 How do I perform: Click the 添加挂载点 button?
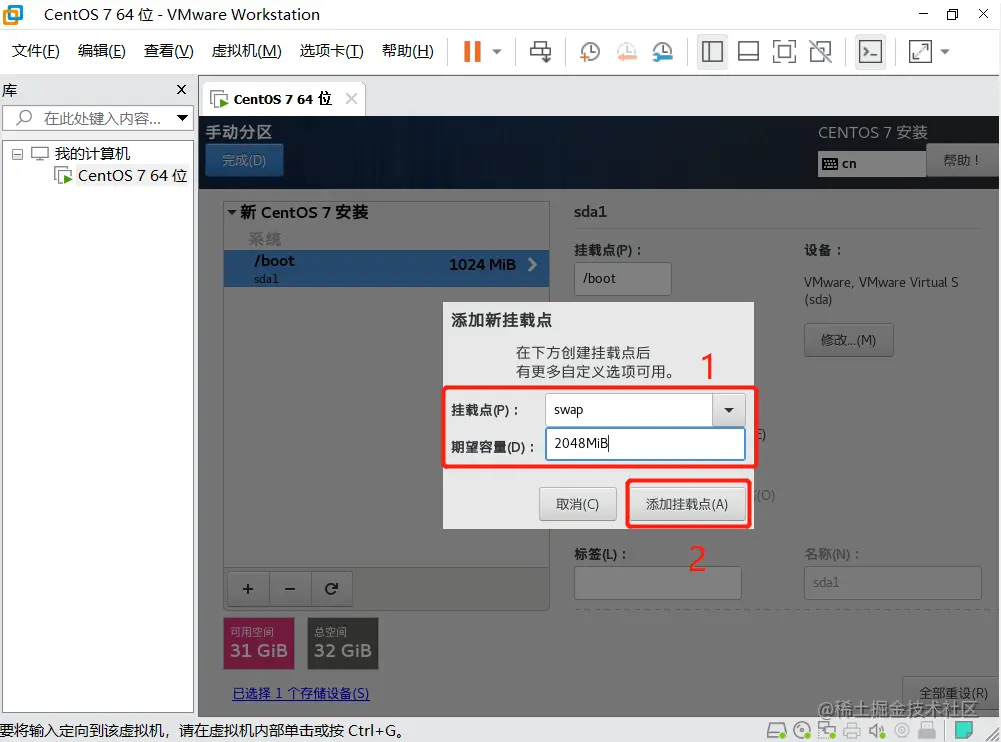click(x=687, y=505)
